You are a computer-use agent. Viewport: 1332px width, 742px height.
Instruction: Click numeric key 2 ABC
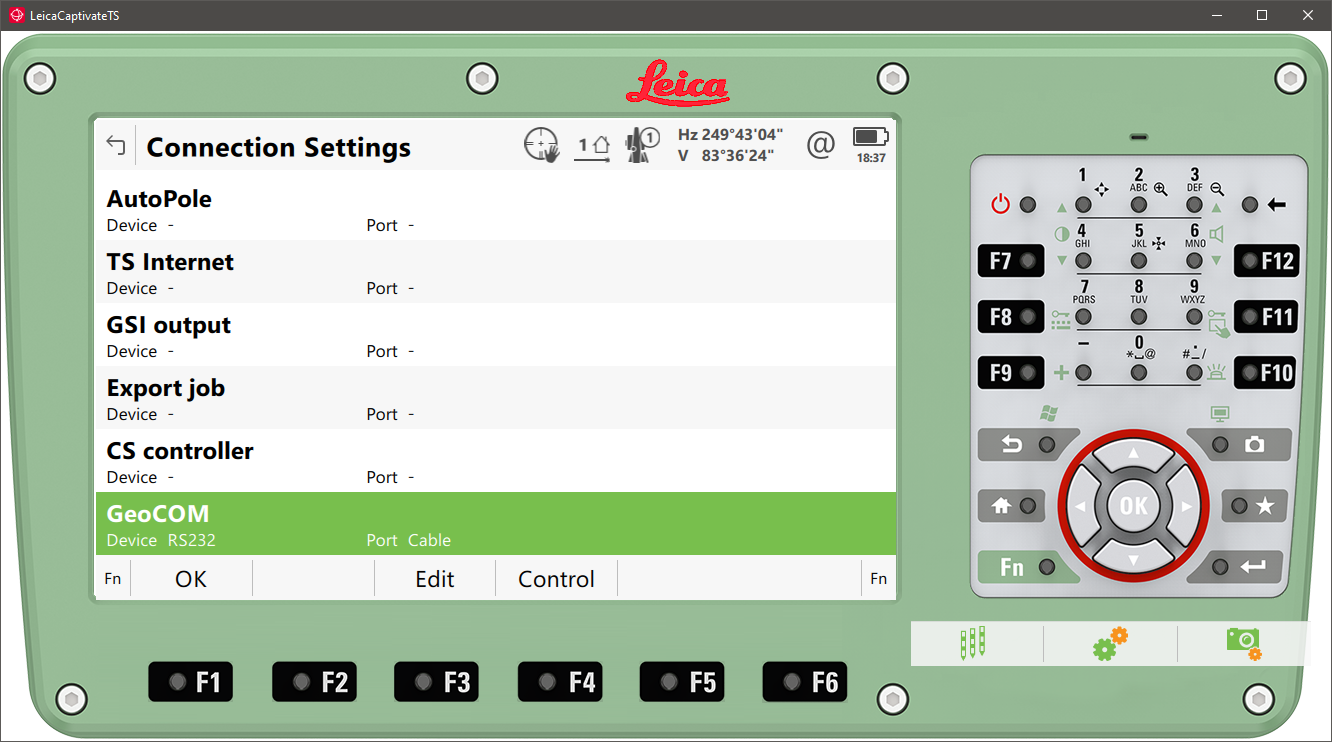pyautogui.click(x=1139, y=205)
